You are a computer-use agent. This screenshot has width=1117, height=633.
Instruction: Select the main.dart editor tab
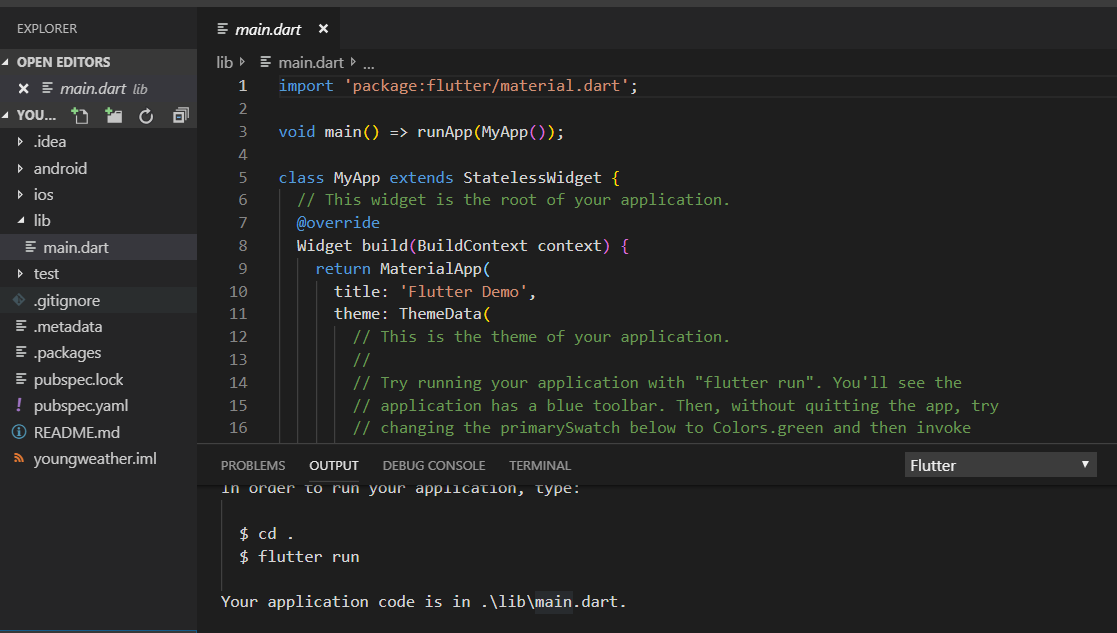(269, 28)
